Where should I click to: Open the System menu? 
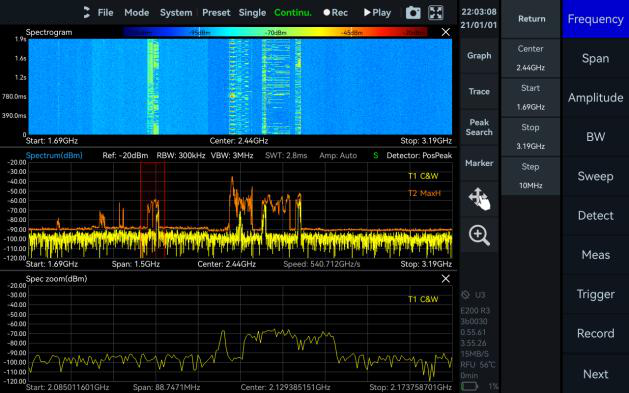coord(176,12)
